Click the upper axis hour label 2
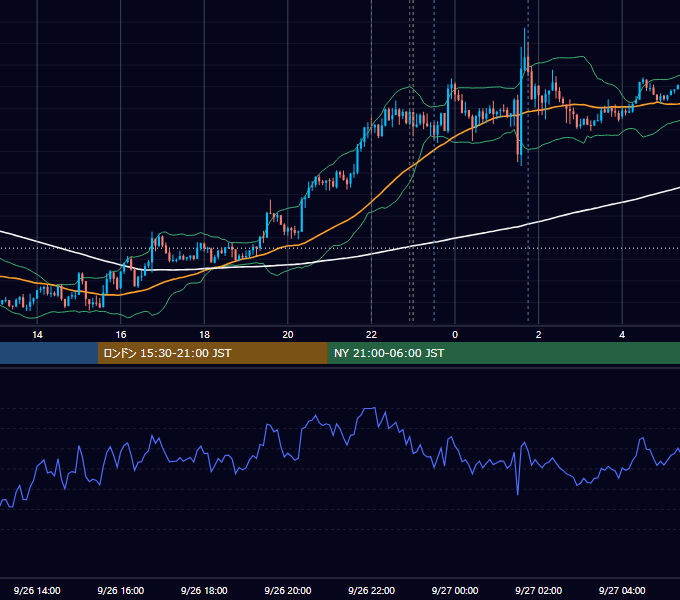 (539, 335)
